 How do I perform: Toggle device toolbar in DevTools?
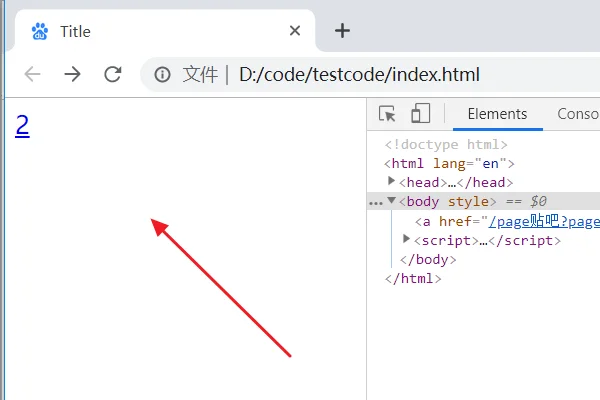[x=420, y=113]
